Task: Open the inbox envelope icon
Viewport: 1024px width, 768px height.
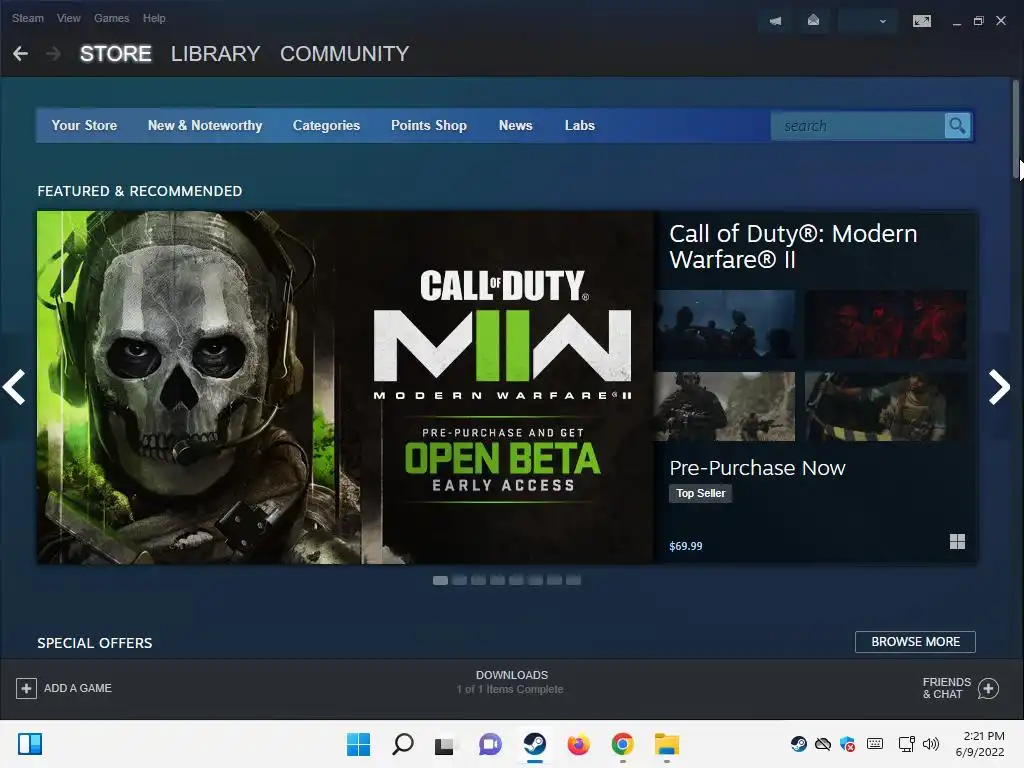Action: pos(813,21)
